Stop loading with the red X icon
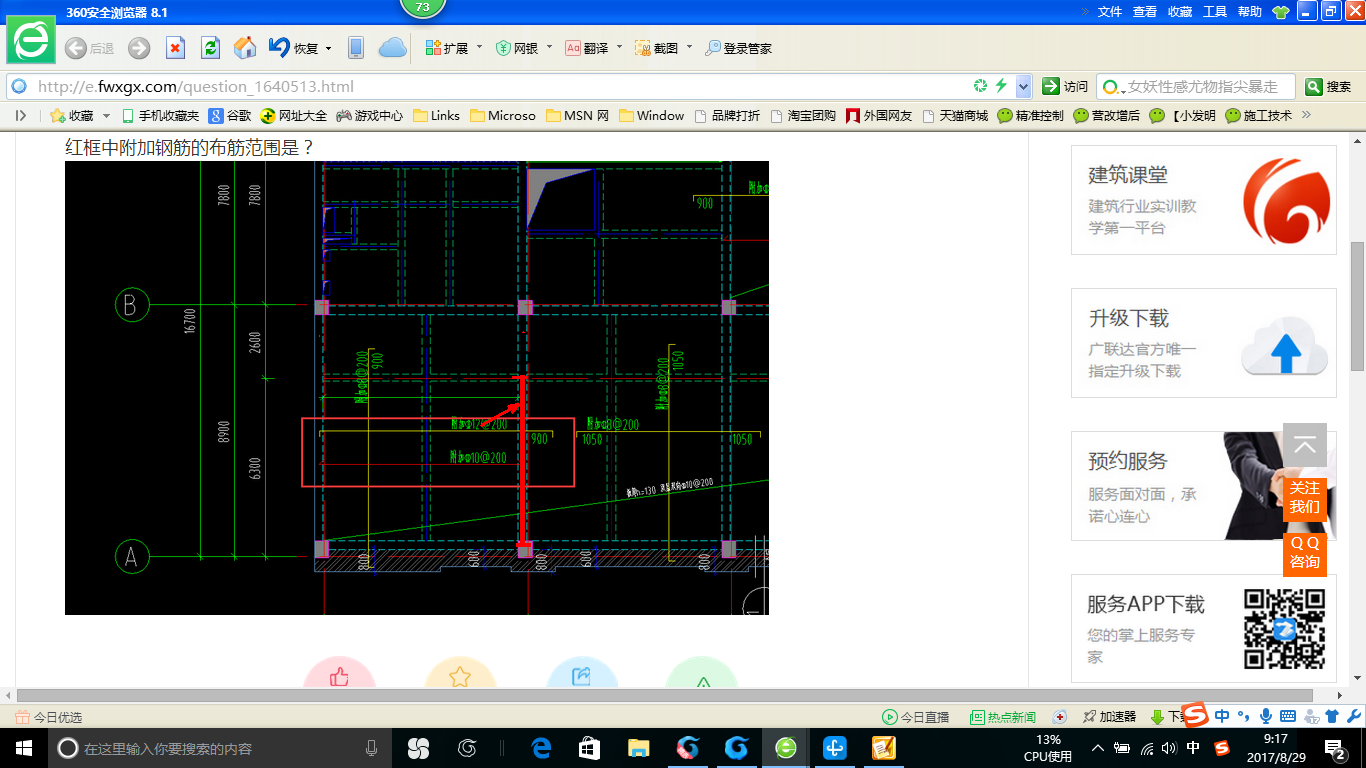Screen dimensions: 1366x768 [175, 48]
